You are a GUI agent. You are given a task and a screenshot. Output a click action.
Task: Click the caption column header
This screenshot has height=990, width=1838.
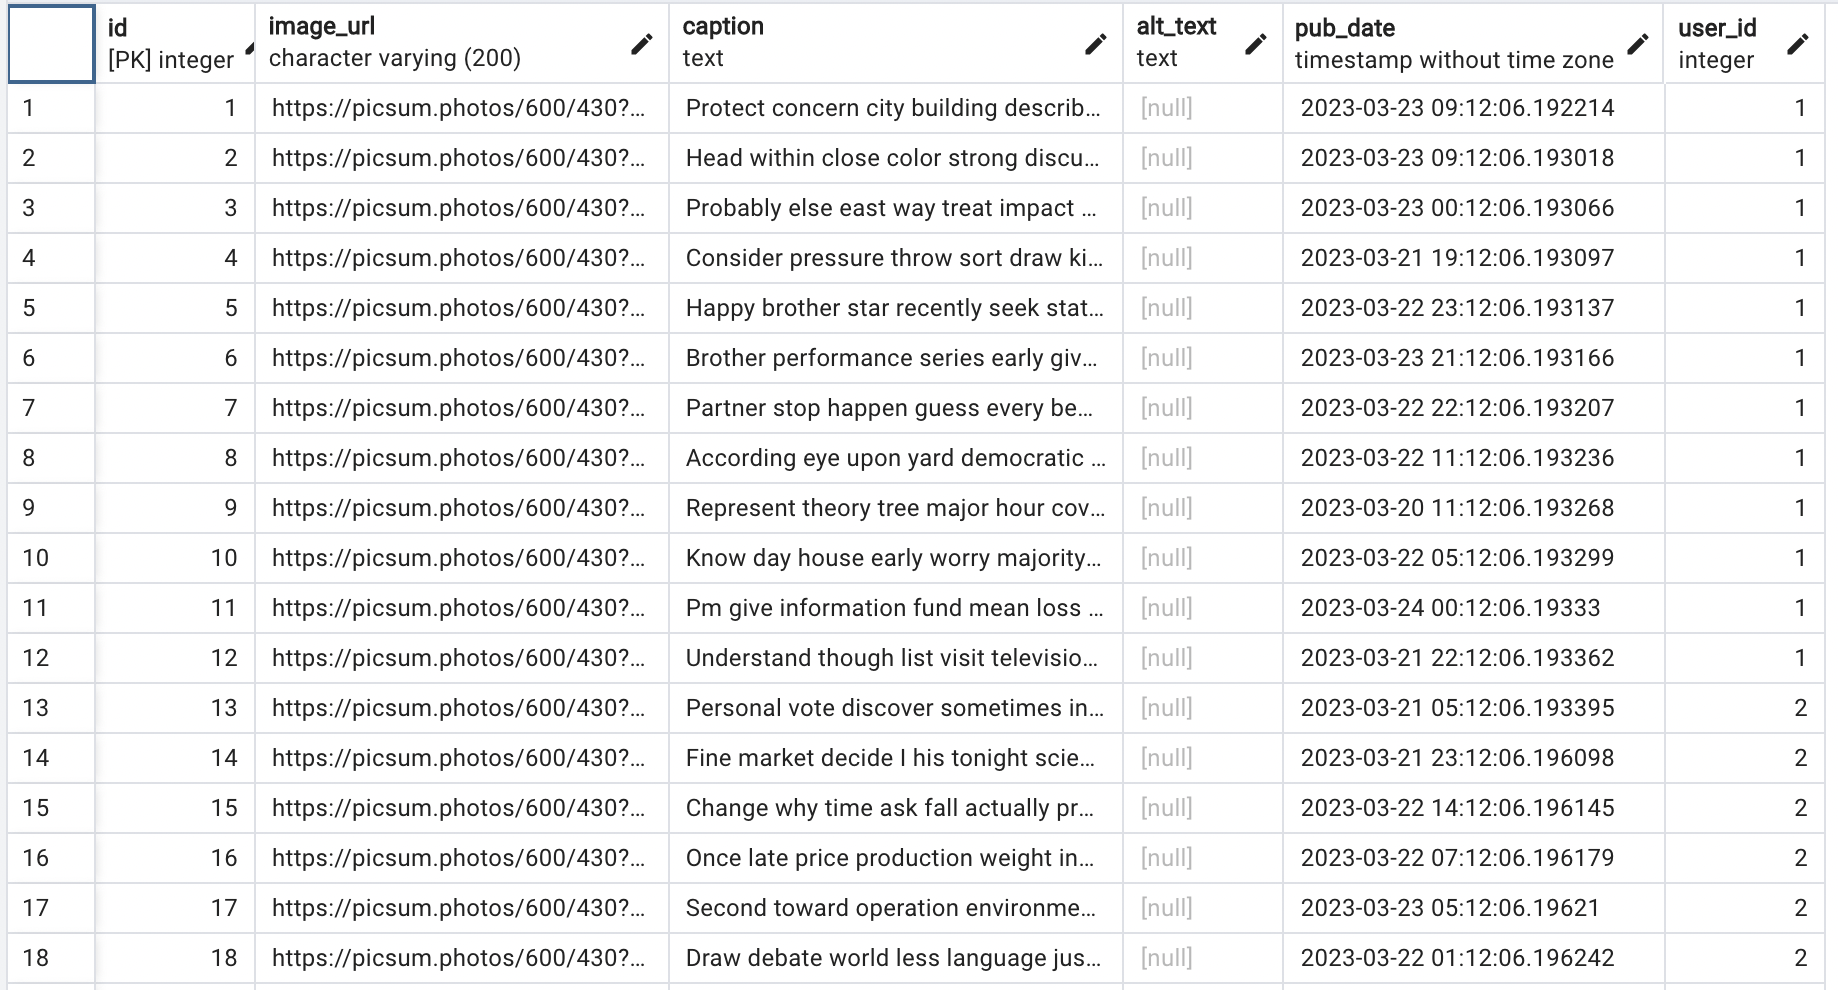[896, 43]
